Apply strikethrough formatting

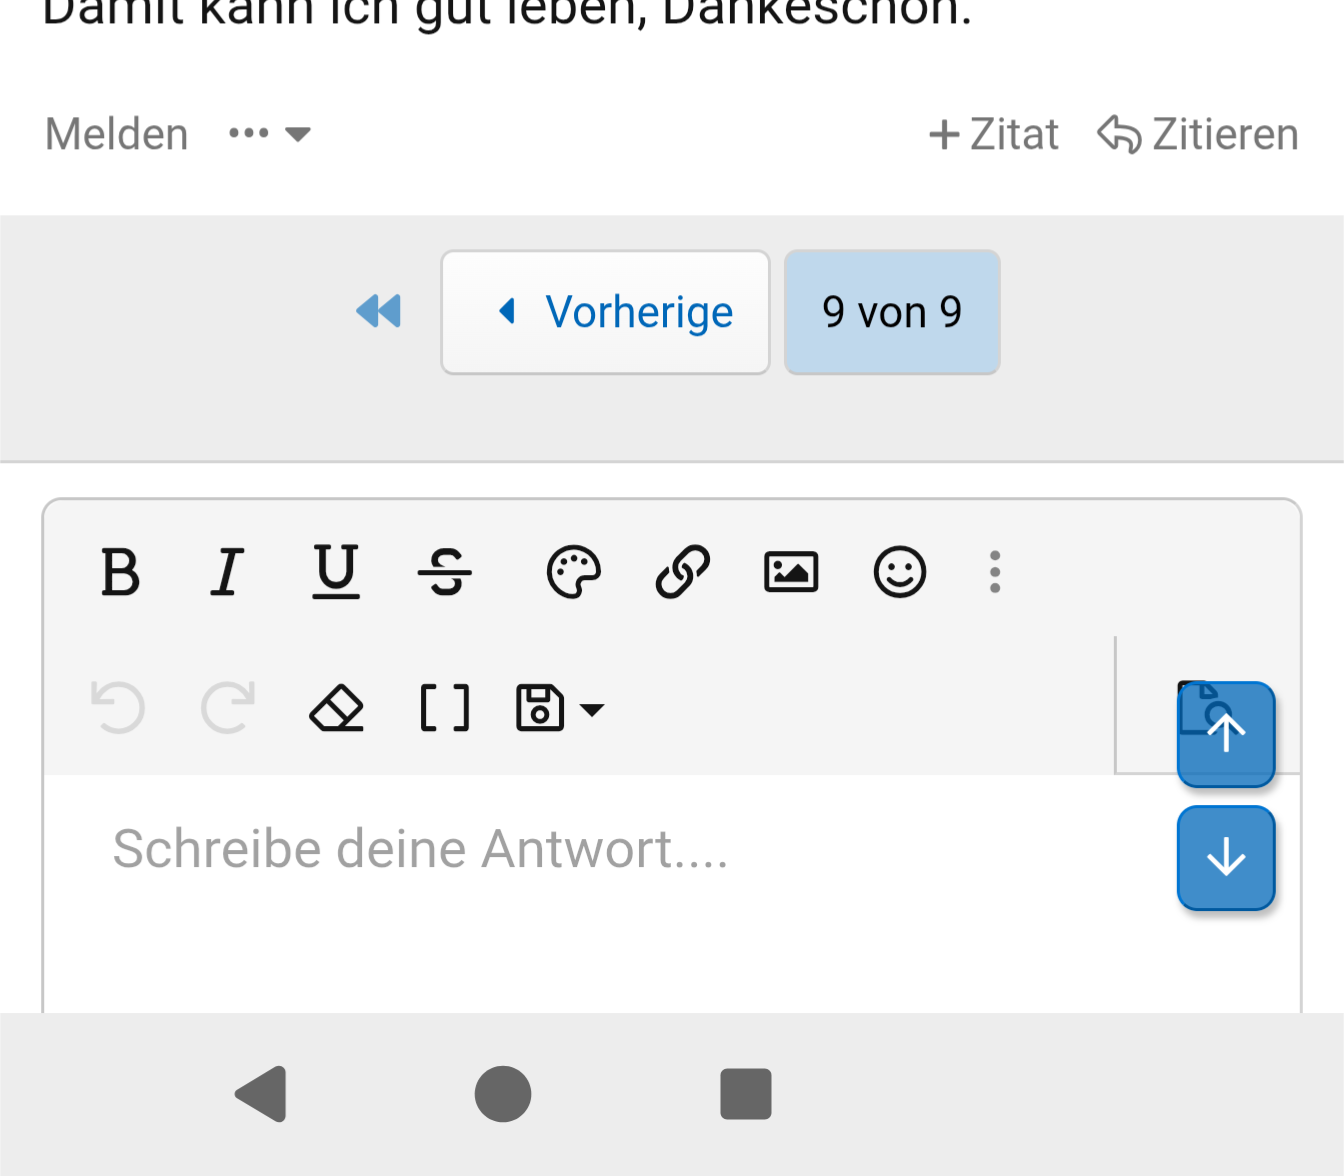(444, 573)
